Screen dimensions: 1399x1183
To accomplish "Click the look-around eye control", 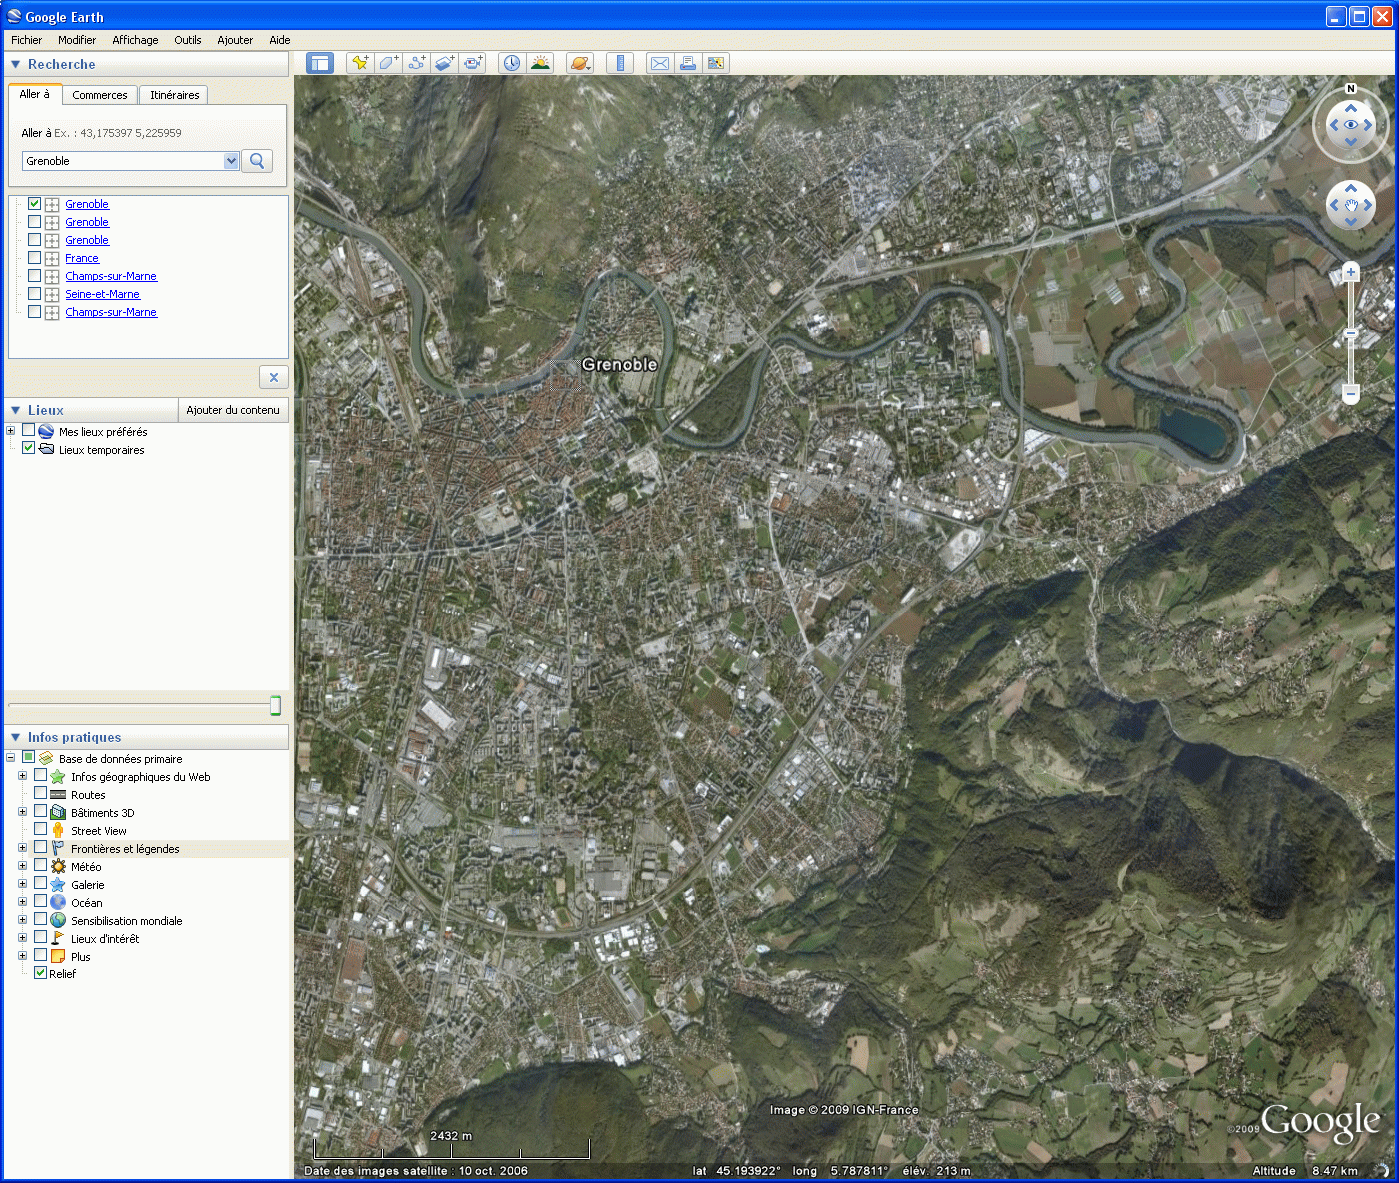I will click(1351, 125).
